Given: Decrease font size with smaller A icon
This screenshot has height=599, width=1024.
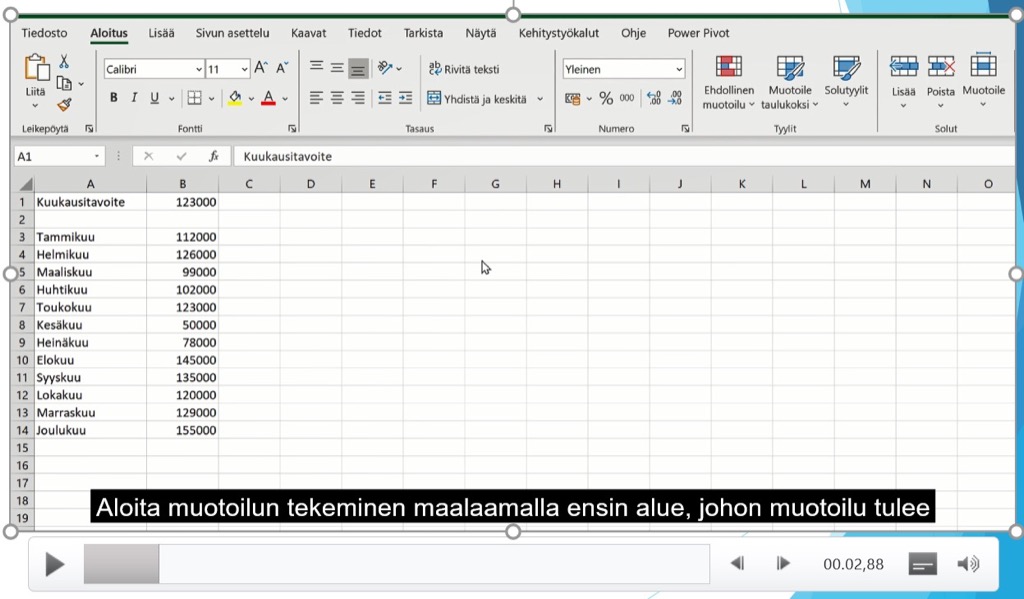Looking at the screenshot, I should [x=282, y=68].
